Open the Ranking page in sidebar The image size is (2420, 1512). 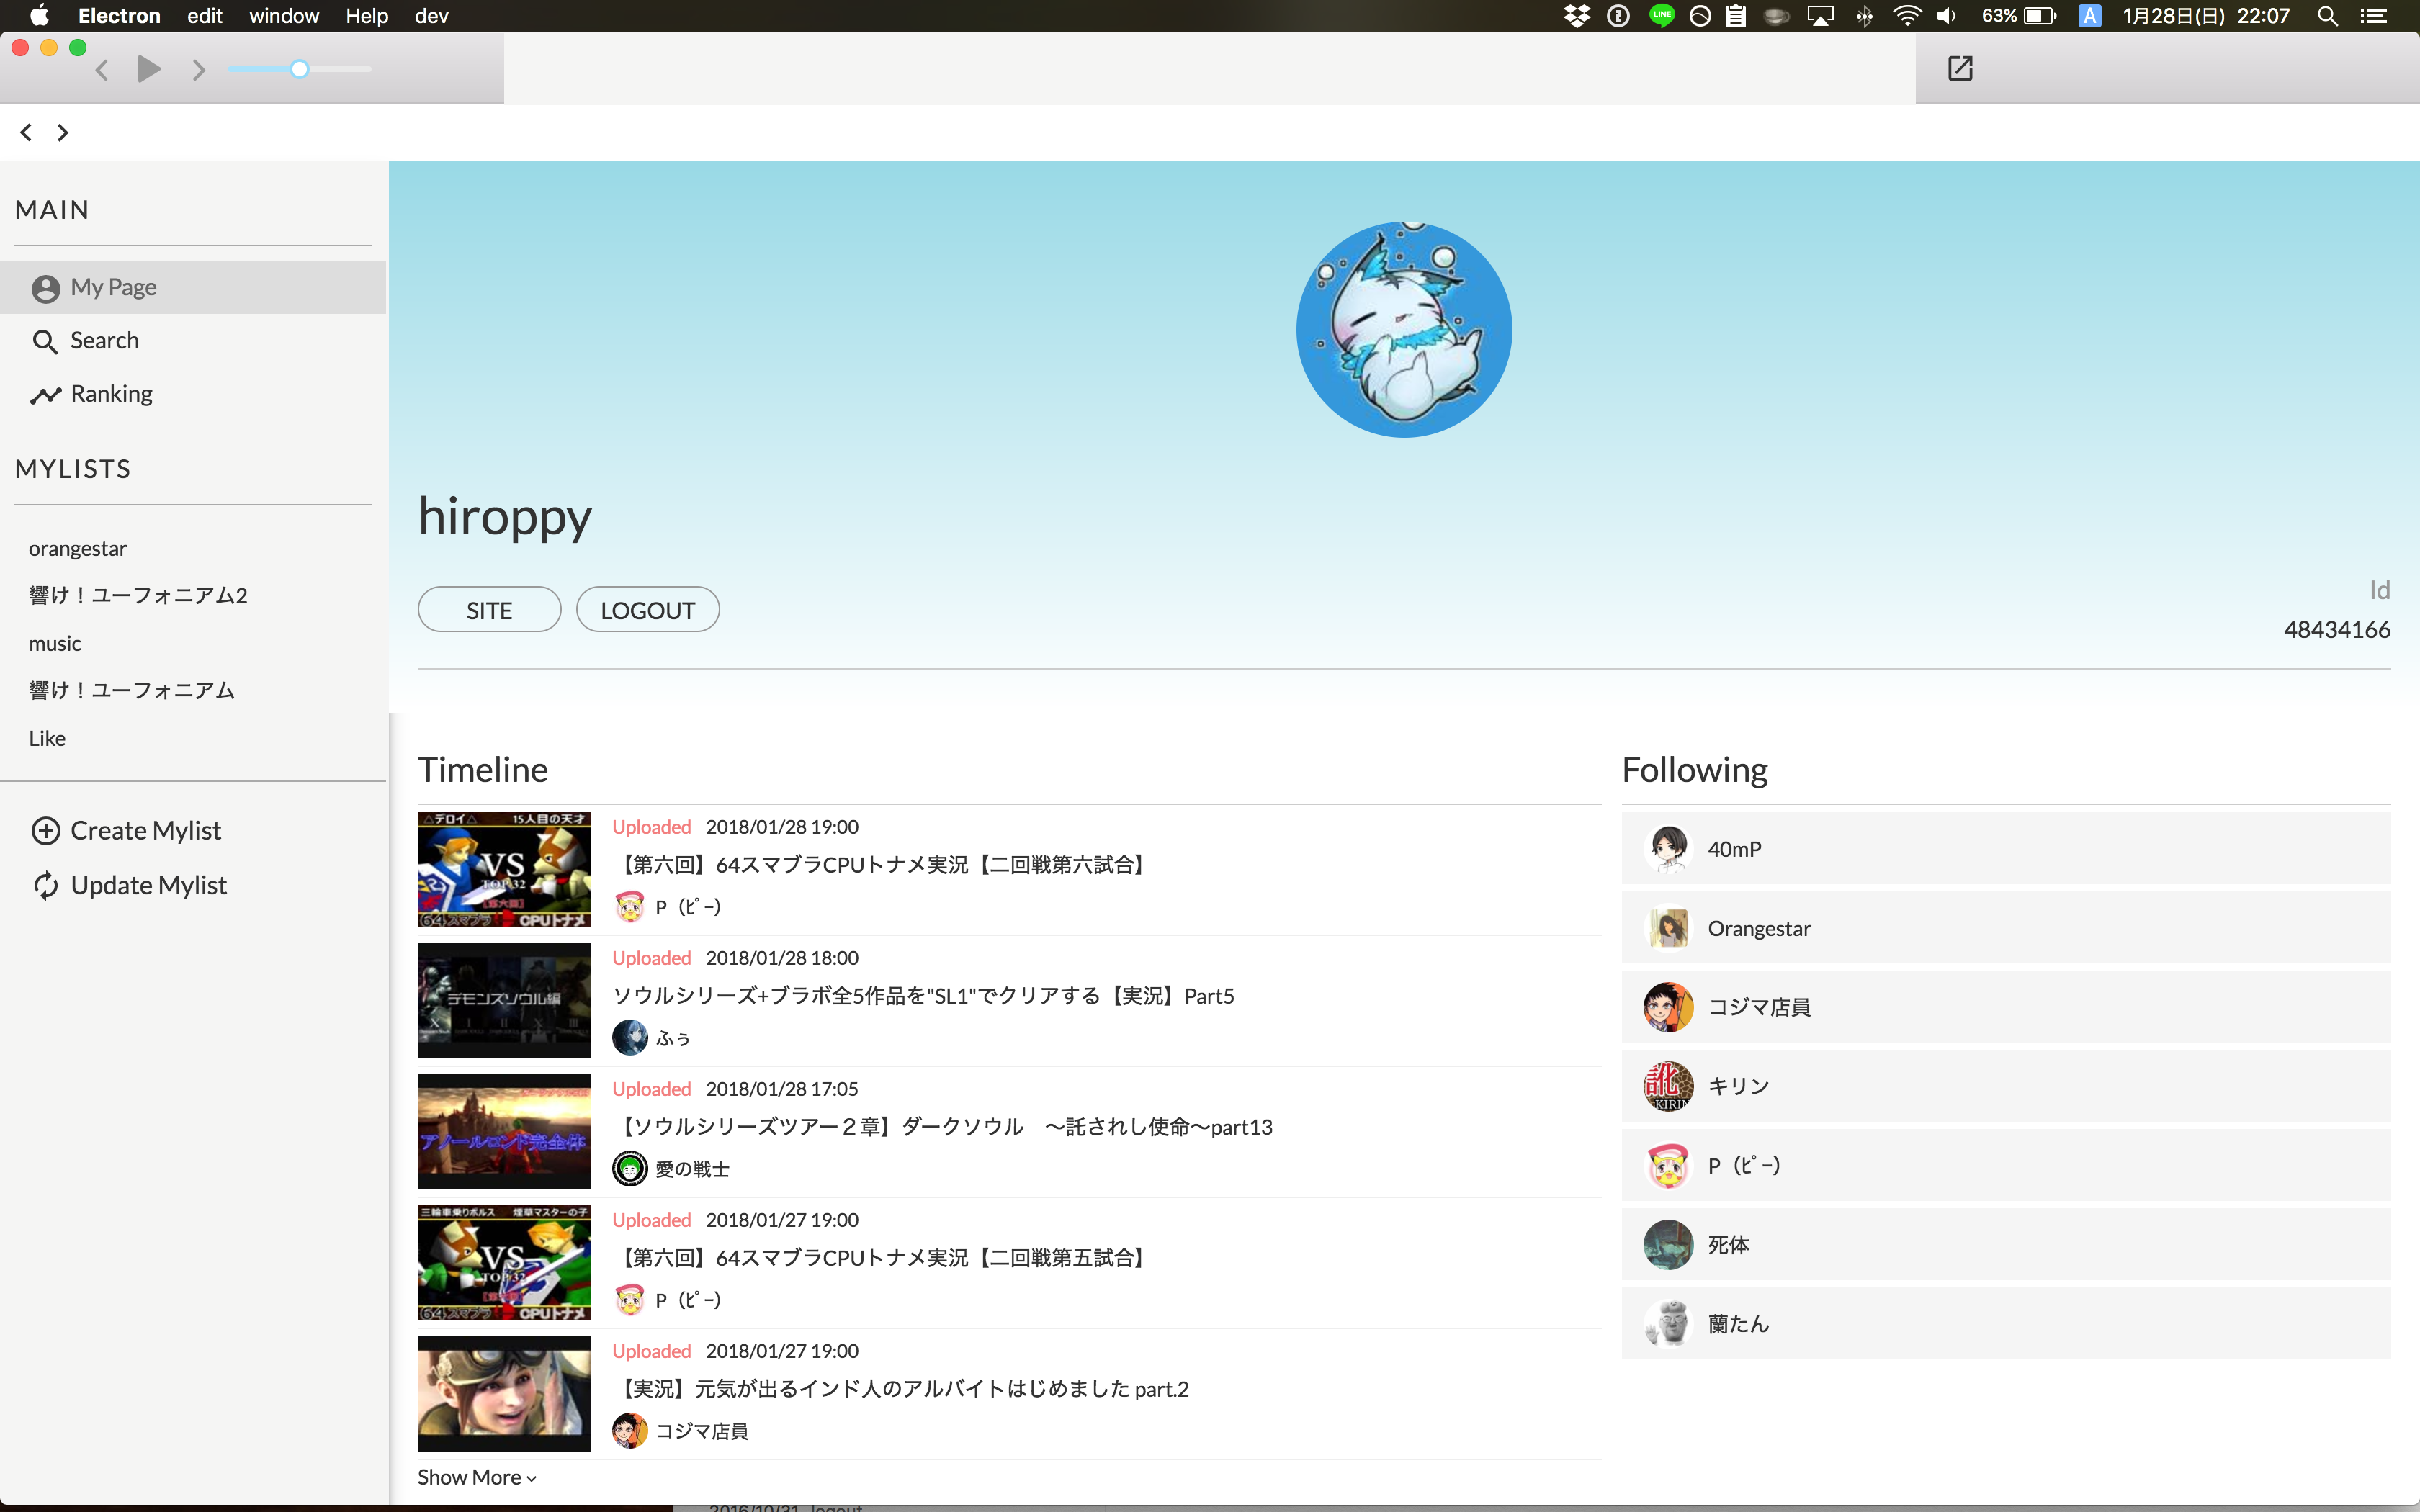(x=110, y=394)
